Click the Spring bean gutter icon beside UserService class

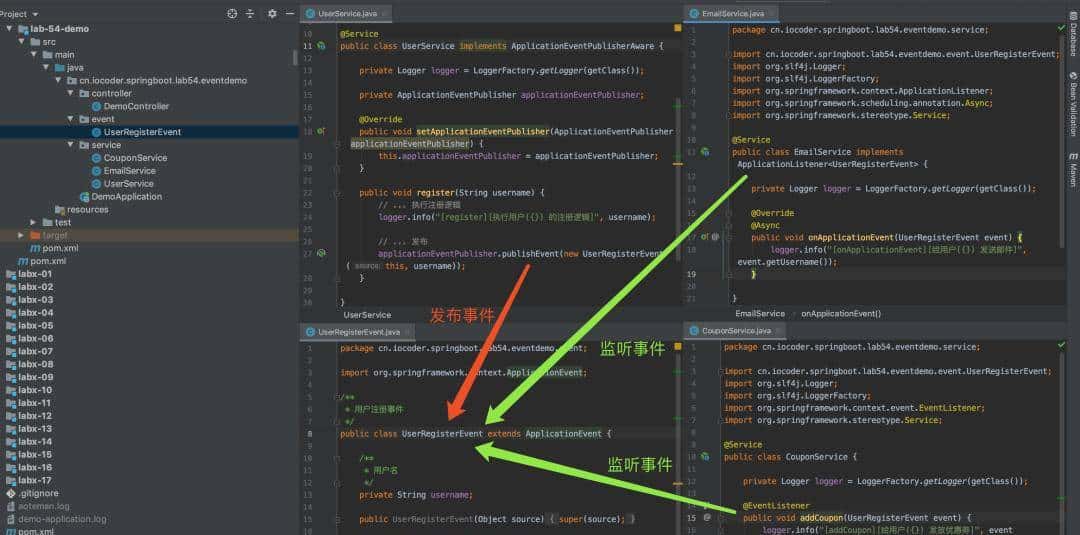pyautogui.click(x=321, y=46)
